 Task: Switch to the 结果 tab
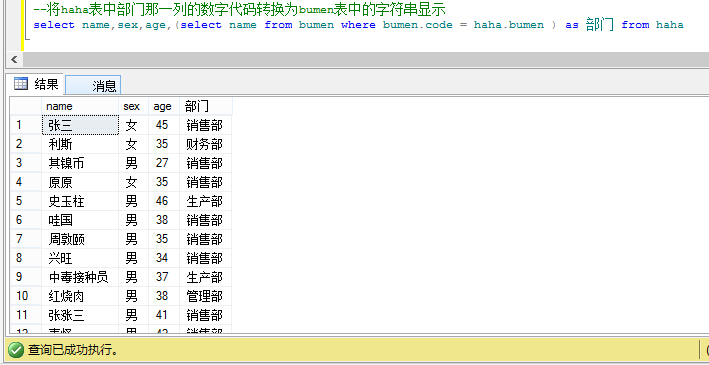tap(37, 84)
